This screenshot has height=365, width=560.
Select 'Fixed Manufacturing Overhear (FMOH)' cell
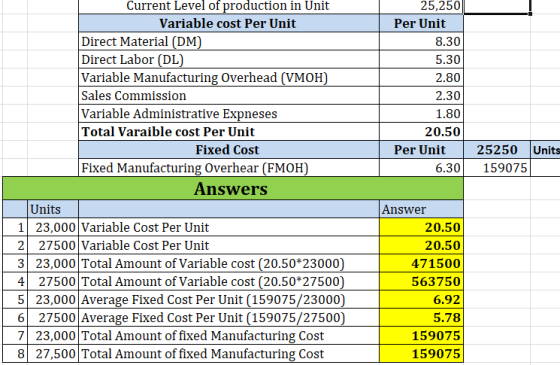pyautogui.click(x=229, y=168)
